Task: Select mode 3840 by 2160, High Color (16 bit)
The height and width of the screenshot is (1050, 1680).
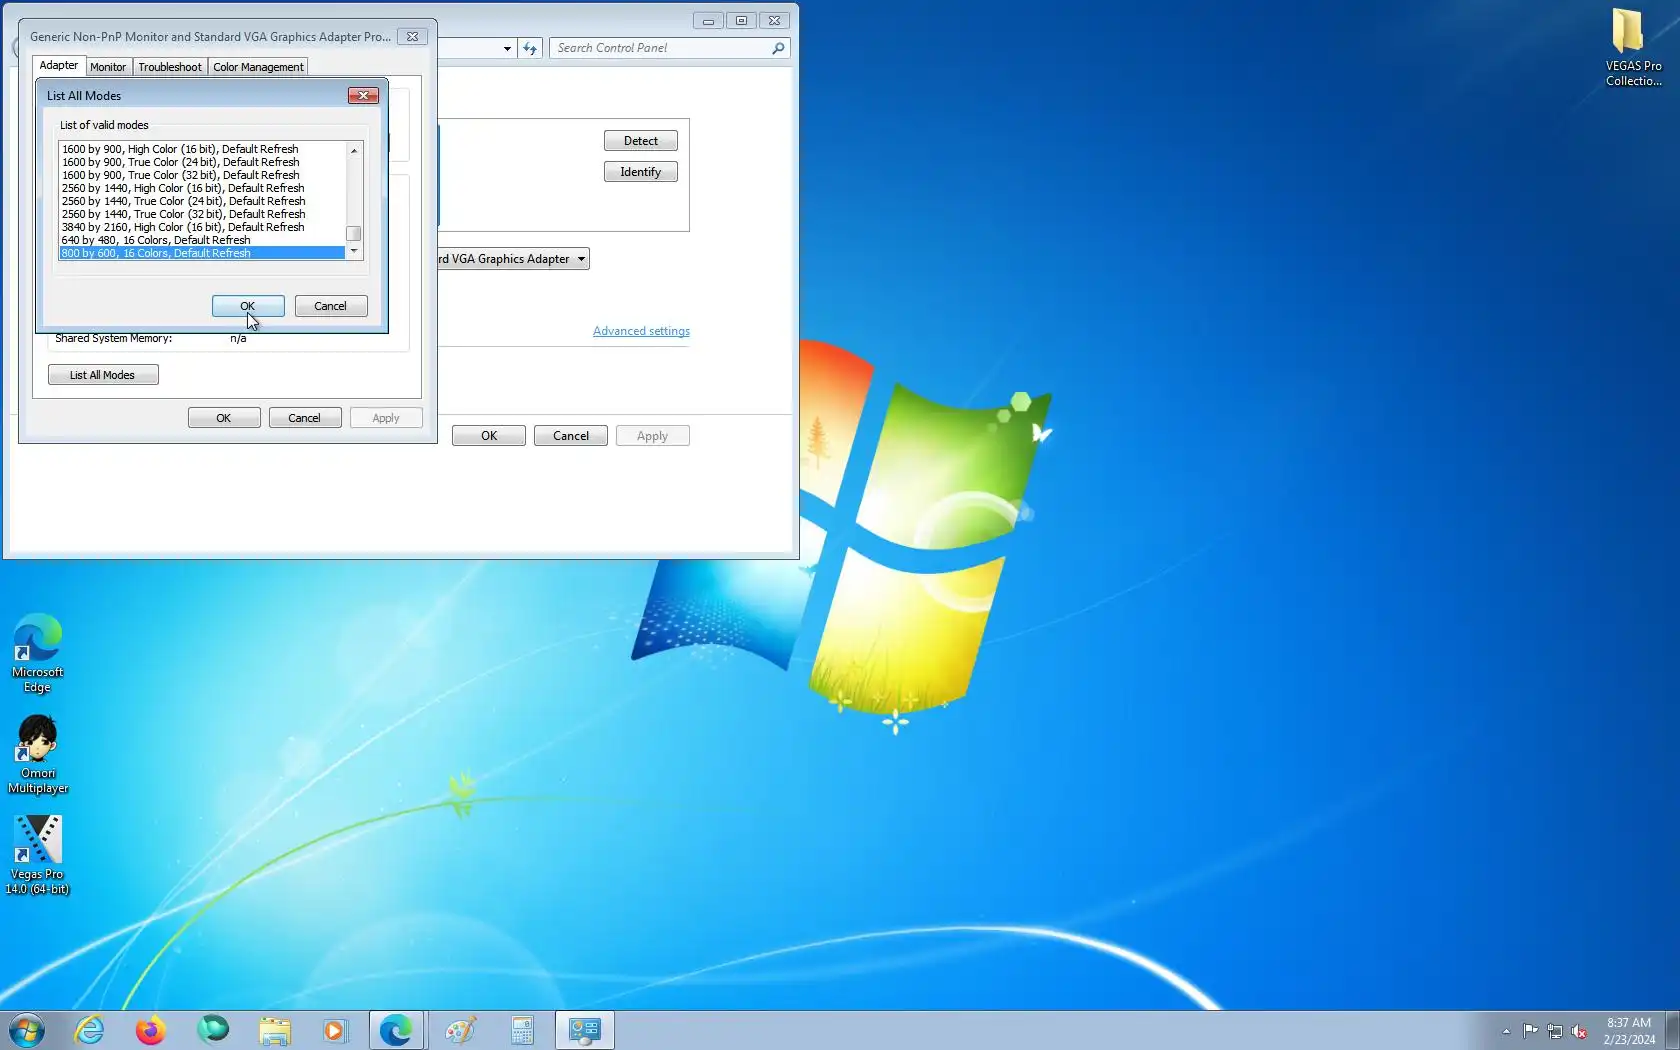Action: tap(202, 227)
